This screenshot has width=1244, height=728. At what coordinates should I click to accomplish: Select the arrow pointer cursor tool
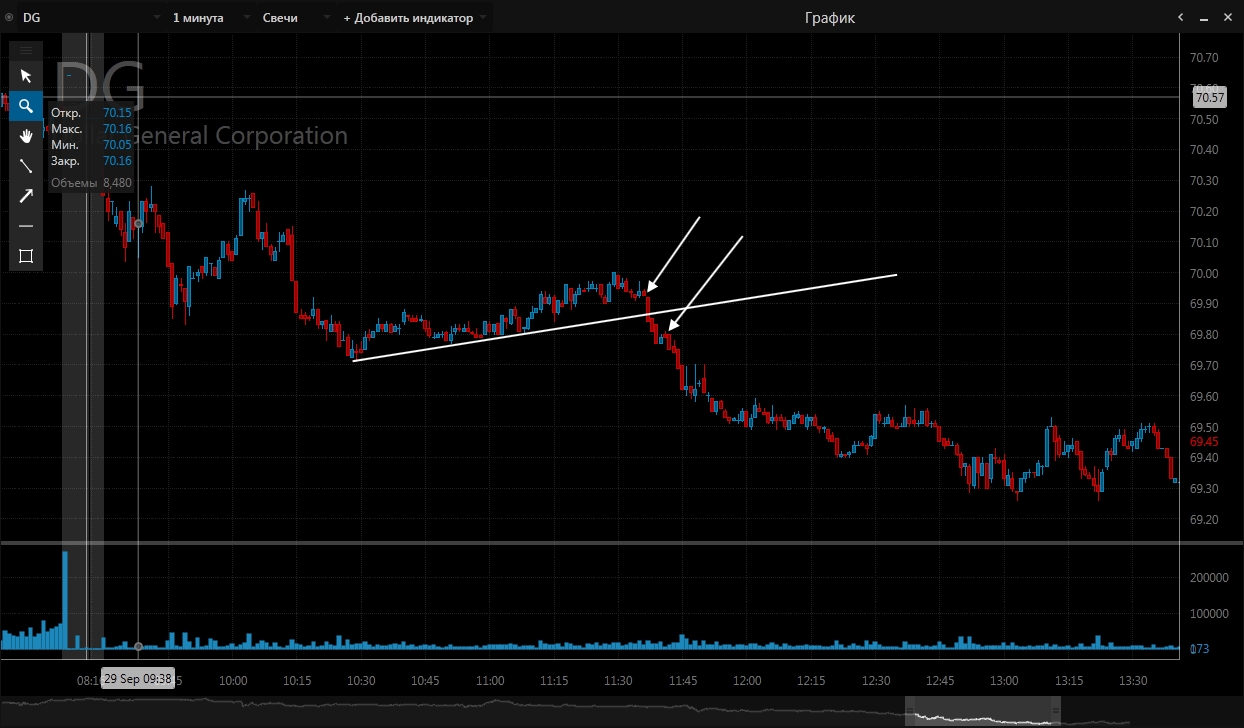(26, 76)
